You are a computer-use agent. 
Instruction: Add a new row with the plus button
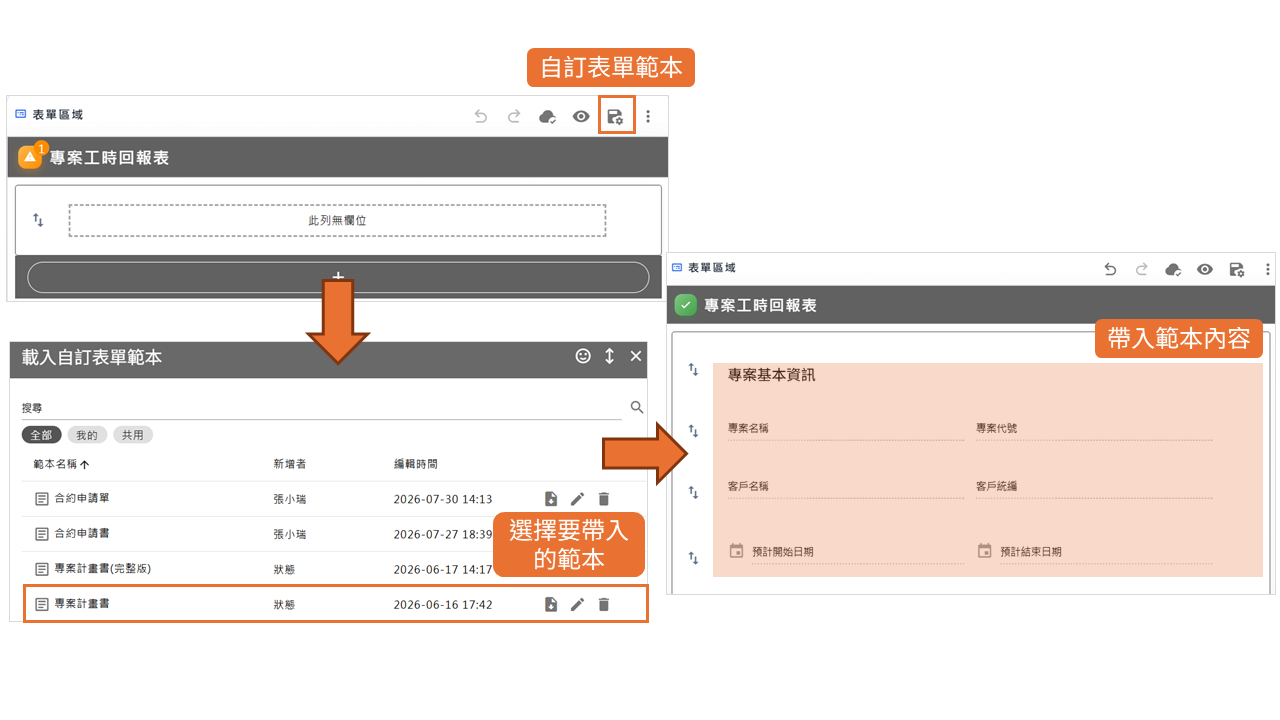pyautogui.click(x=338, y=277)
